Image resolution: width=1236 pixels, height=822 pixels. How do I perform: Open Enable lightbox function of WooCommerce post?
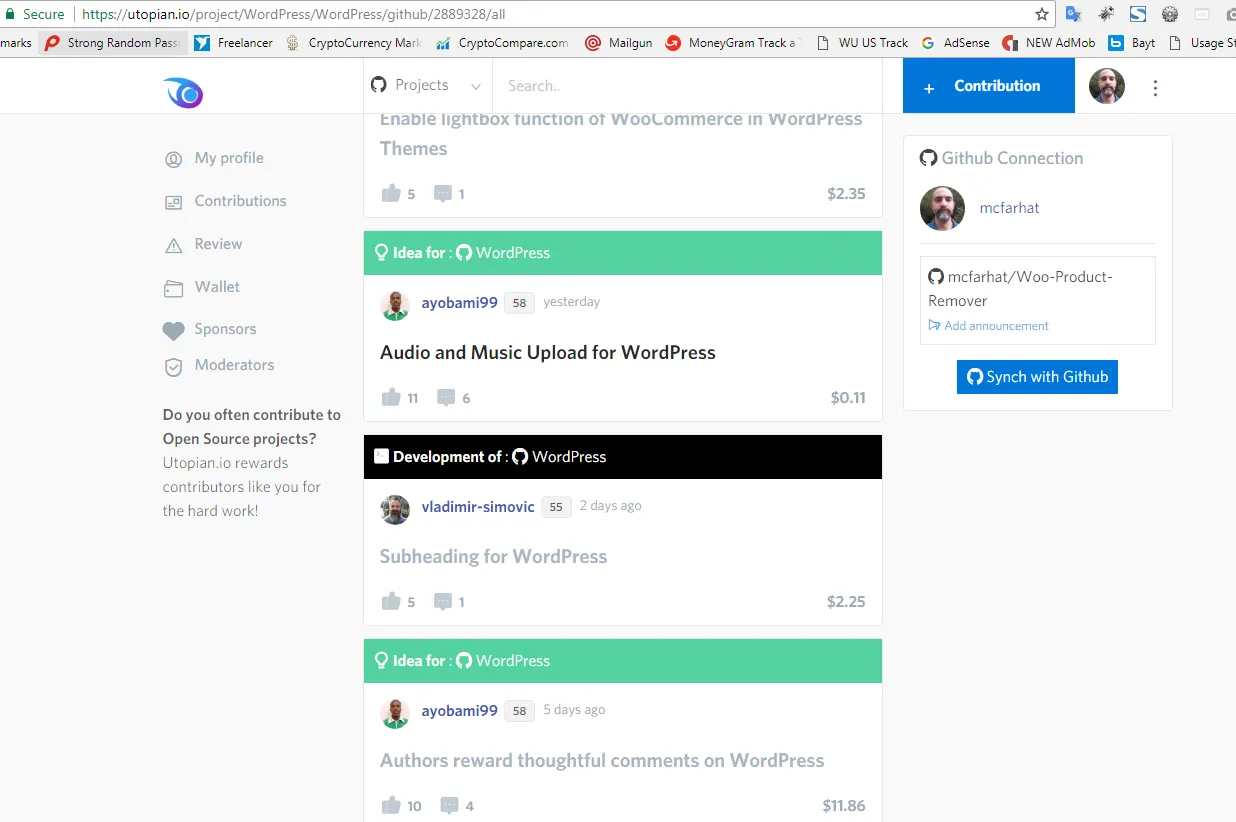(x=621, y=133)
